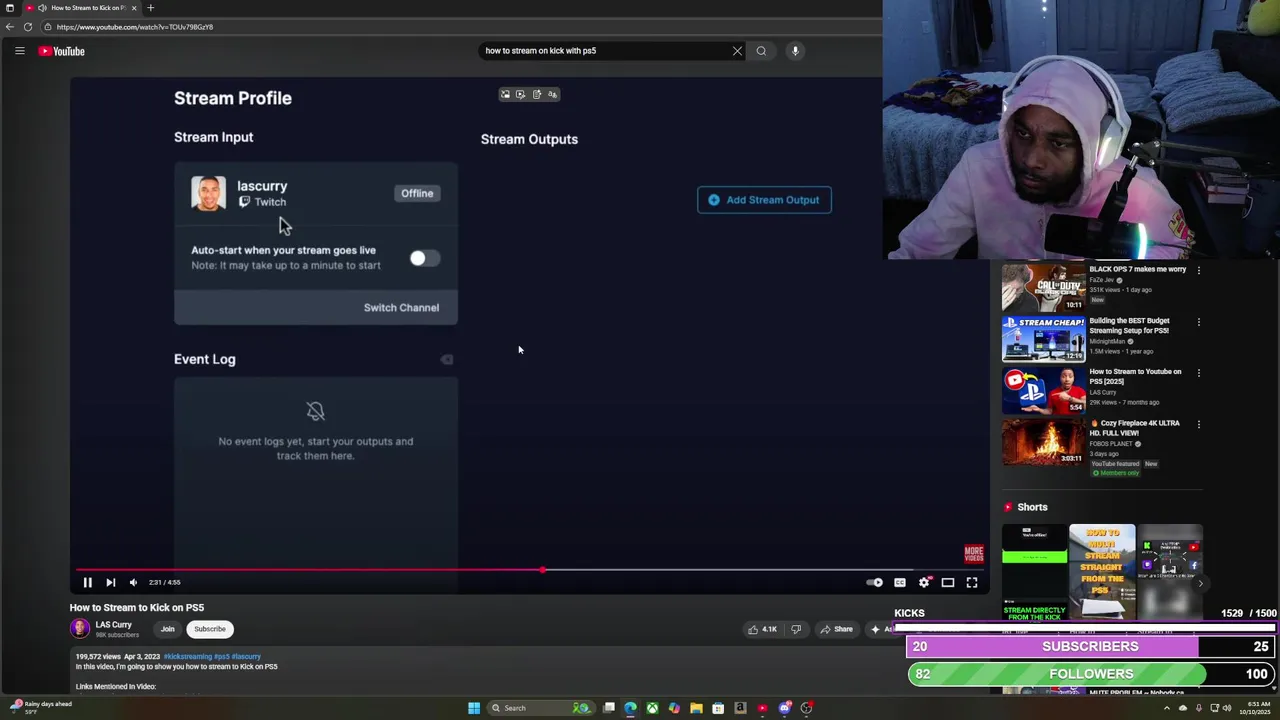Open the weather widget Rainy days ahead
Screen dimensions: 1280x720
tap(40, 707)
